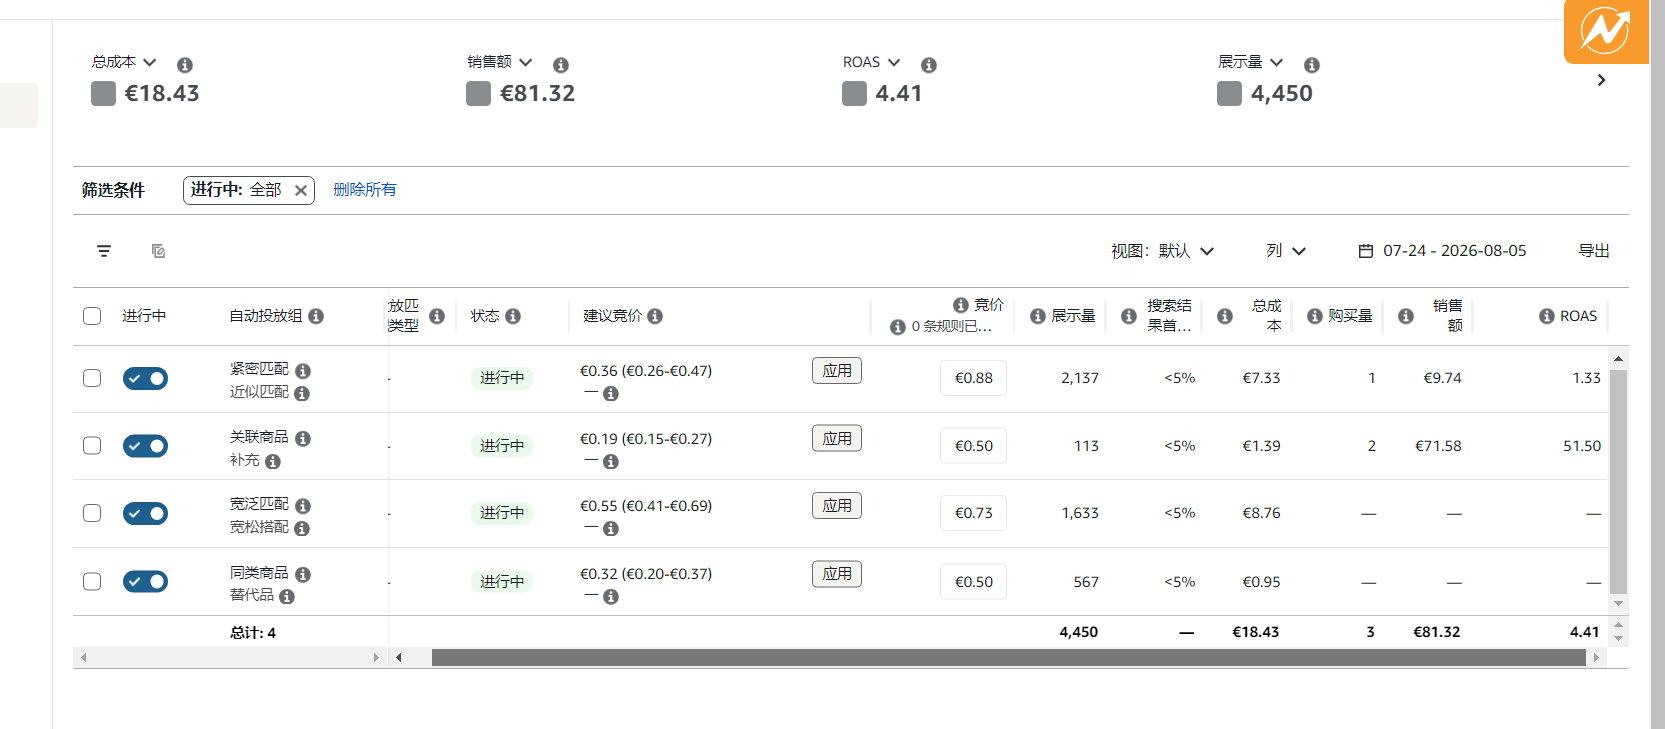Click the vertical scrollbar up arrow
The height and width of the screenshot is (729, 1665).
pos(1618,358)
